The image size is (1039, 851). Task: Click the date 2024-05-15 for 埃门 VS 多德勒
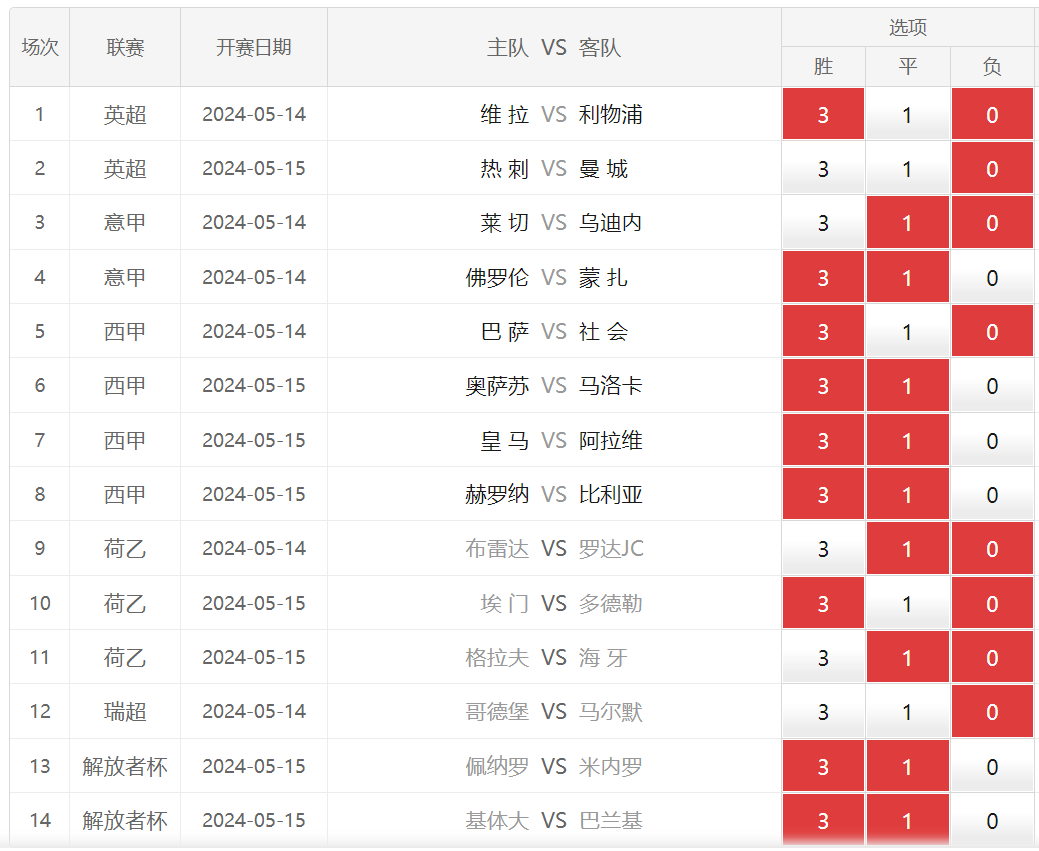(254, 603)
